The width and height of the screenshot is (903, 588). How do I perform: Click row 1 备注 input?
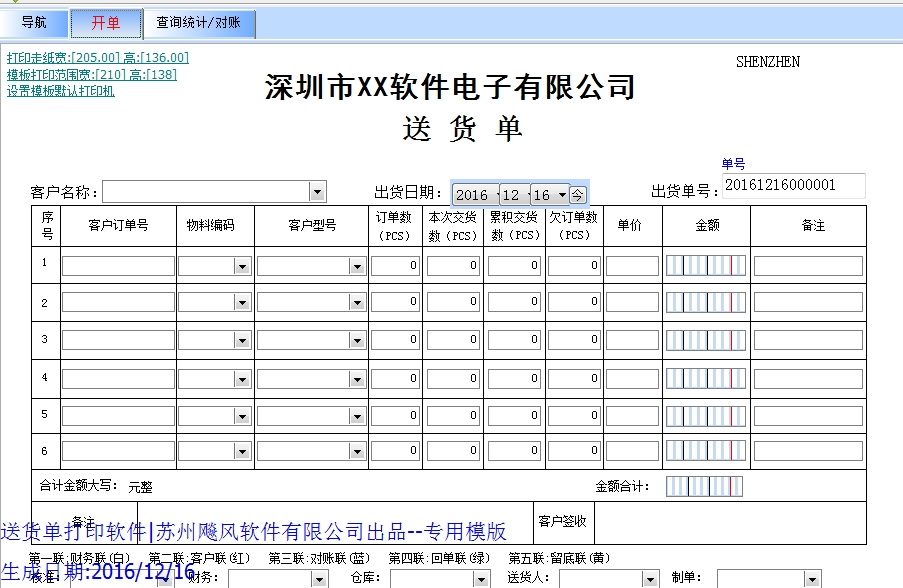point(809,266)
